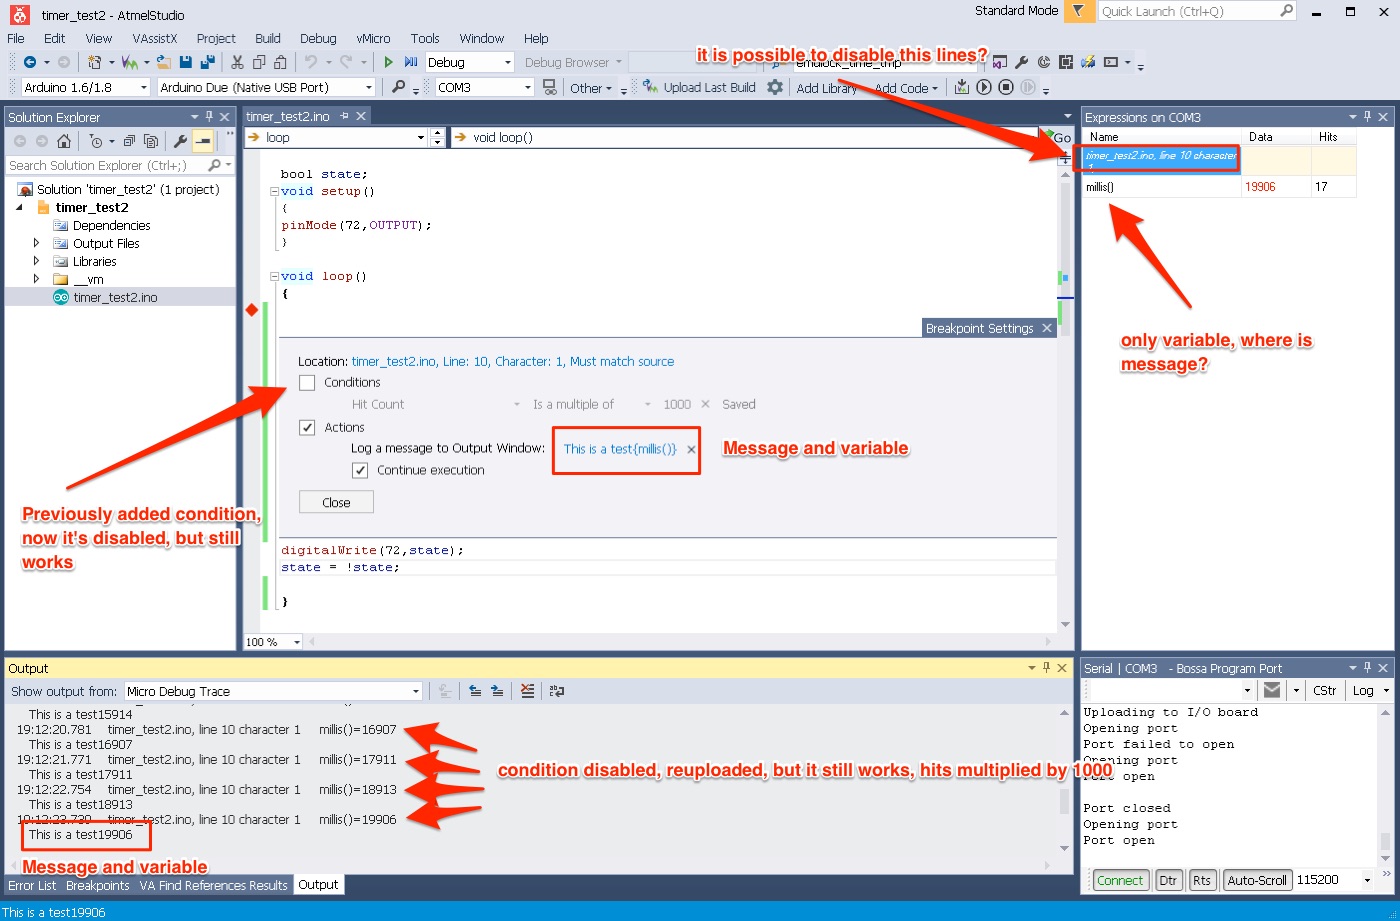
Task: Toggle word wrap icon in Output toolbar
Action: click(x=557, y=691)
